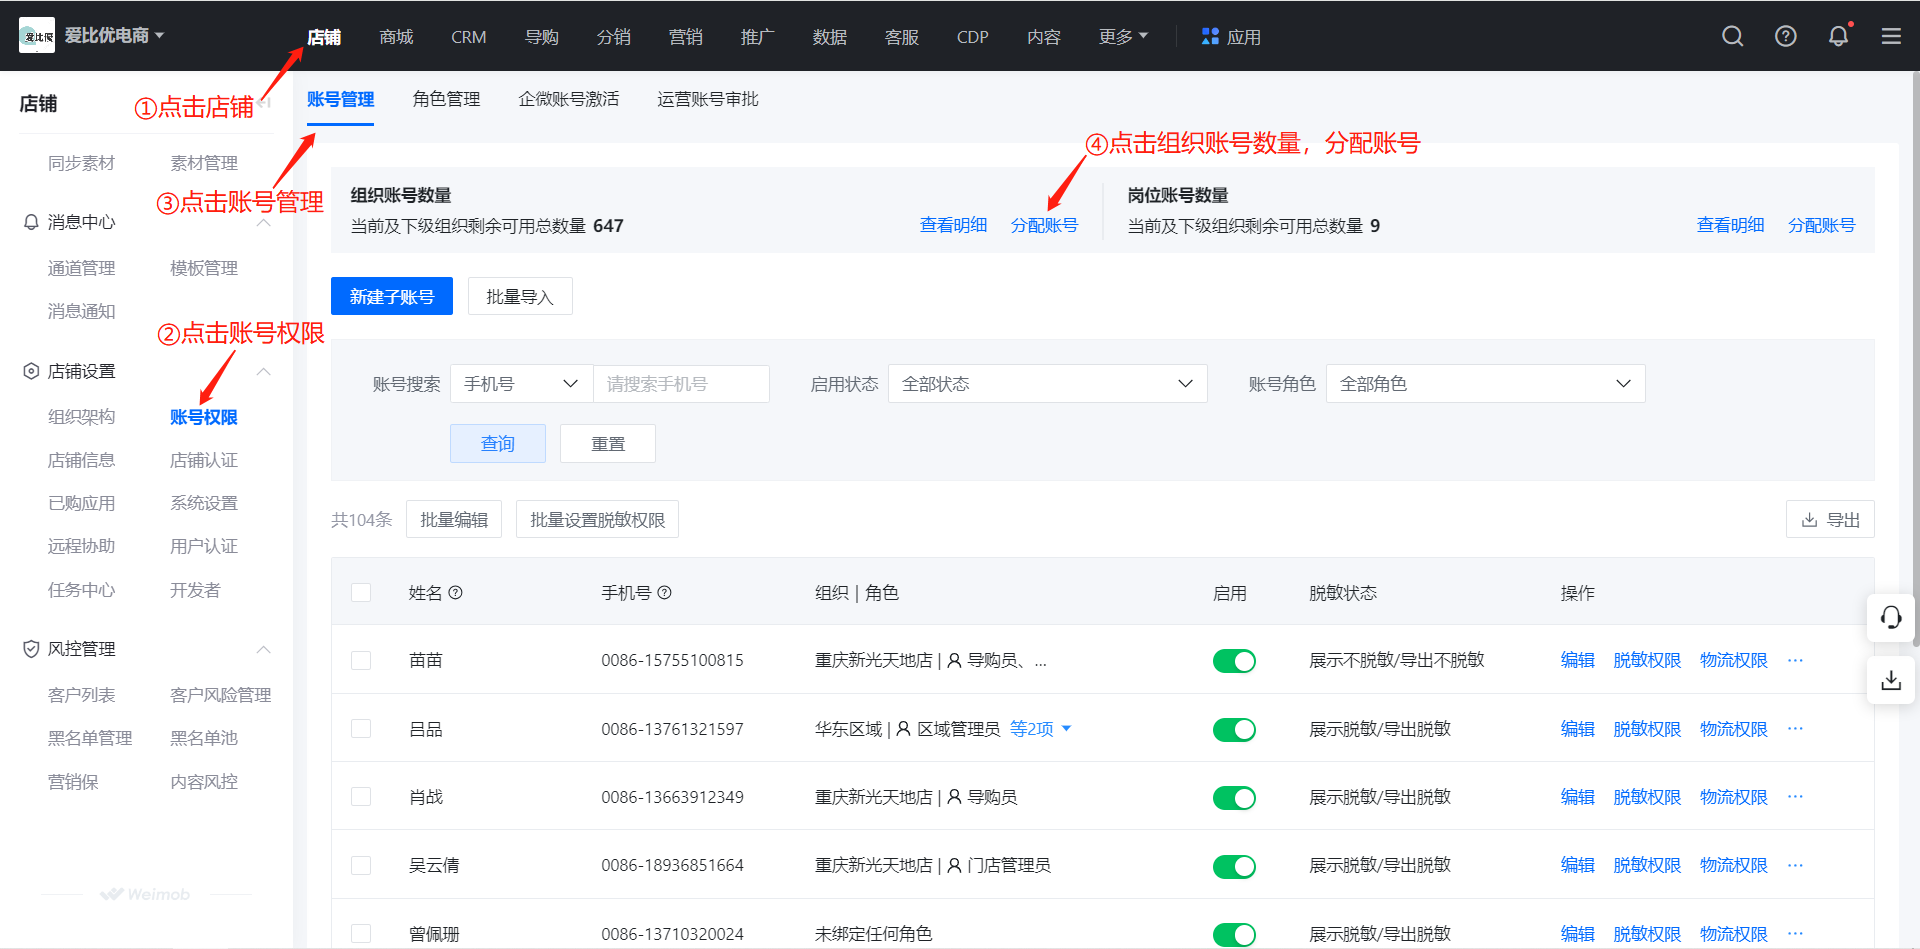Disable the 启用 switch for 吕品
The height and width of the screenshot is (949, 1920).
coord(1234,730)
